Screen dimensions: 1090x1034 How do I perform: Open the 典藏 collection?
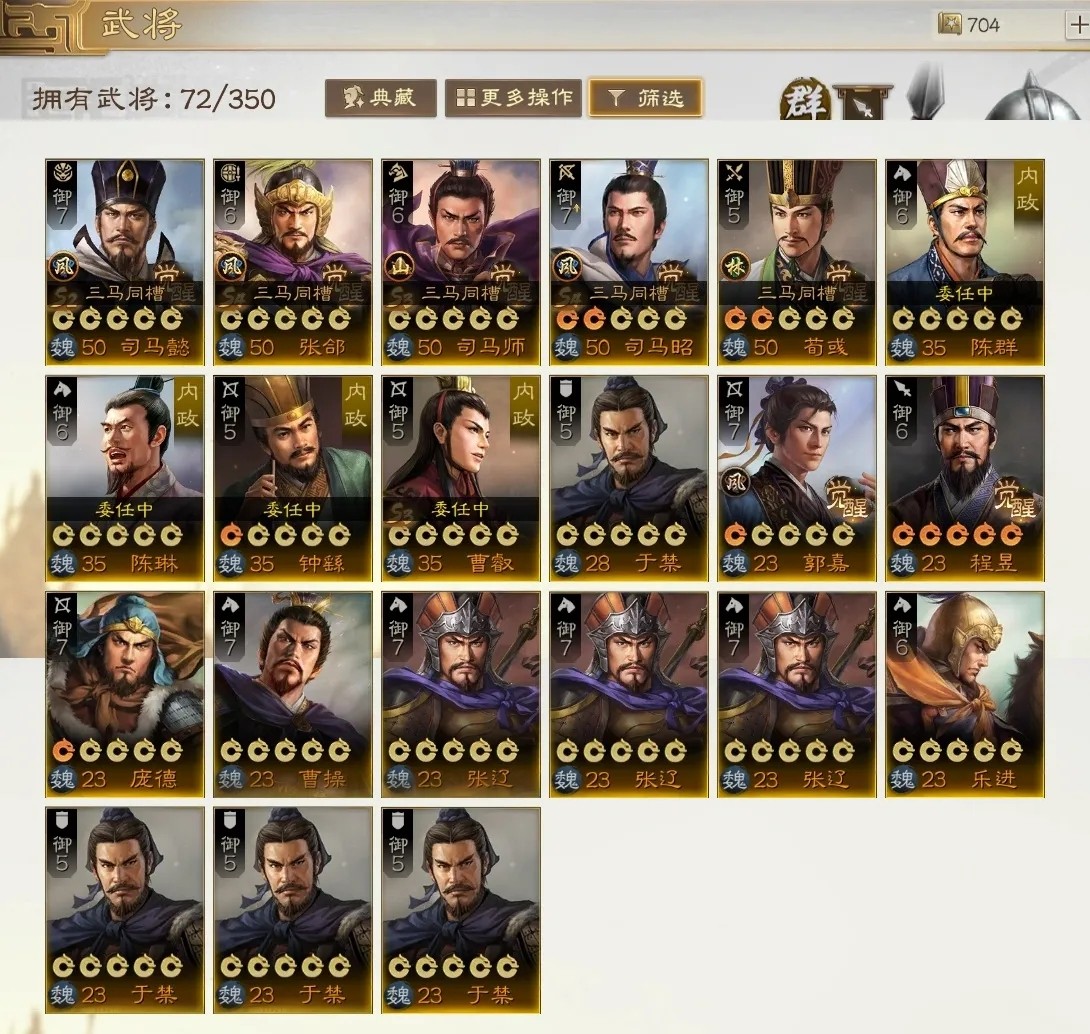380,98
